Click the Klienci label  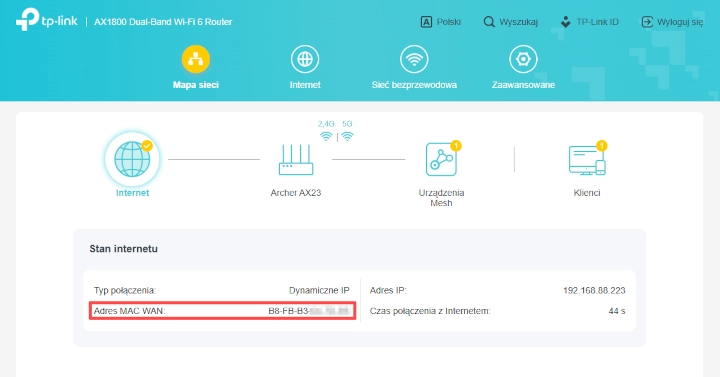click(587, 193)
